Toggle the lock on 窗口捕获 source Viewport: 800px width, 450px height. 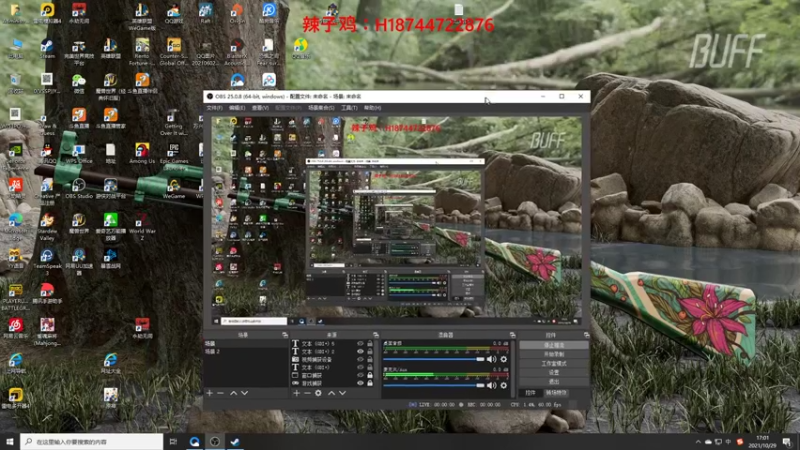pos(370,375)
